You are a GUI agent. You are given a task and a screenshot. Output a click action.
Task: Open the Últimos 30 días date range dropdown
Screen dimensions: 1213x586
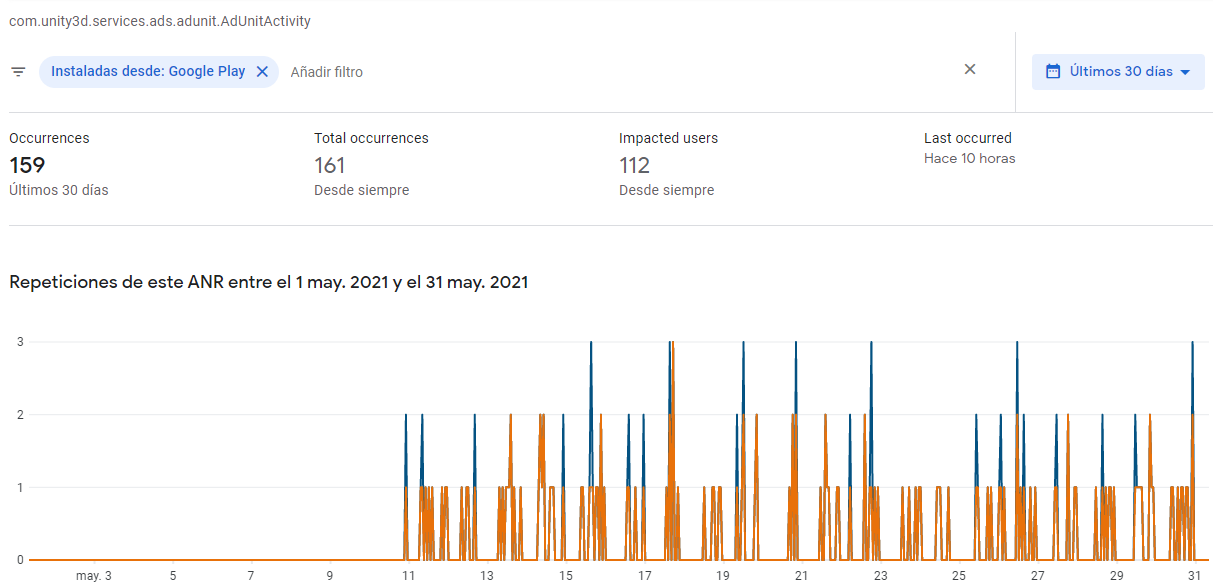click(1118, 71)
